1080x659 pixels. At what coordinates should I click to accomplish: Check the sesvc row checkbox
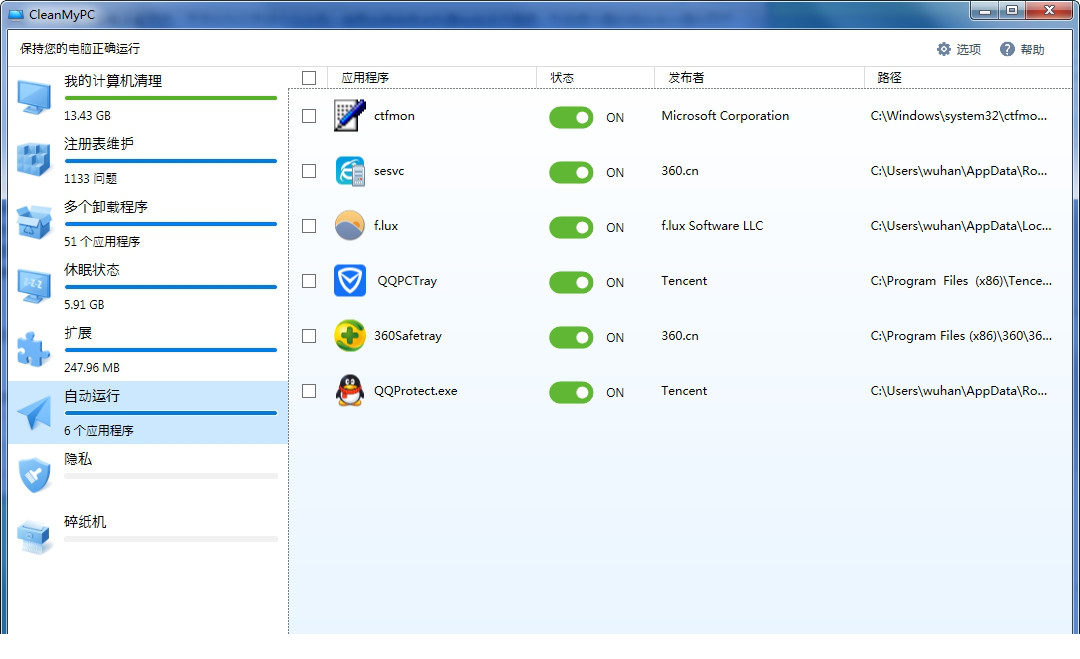pos(309,171)
